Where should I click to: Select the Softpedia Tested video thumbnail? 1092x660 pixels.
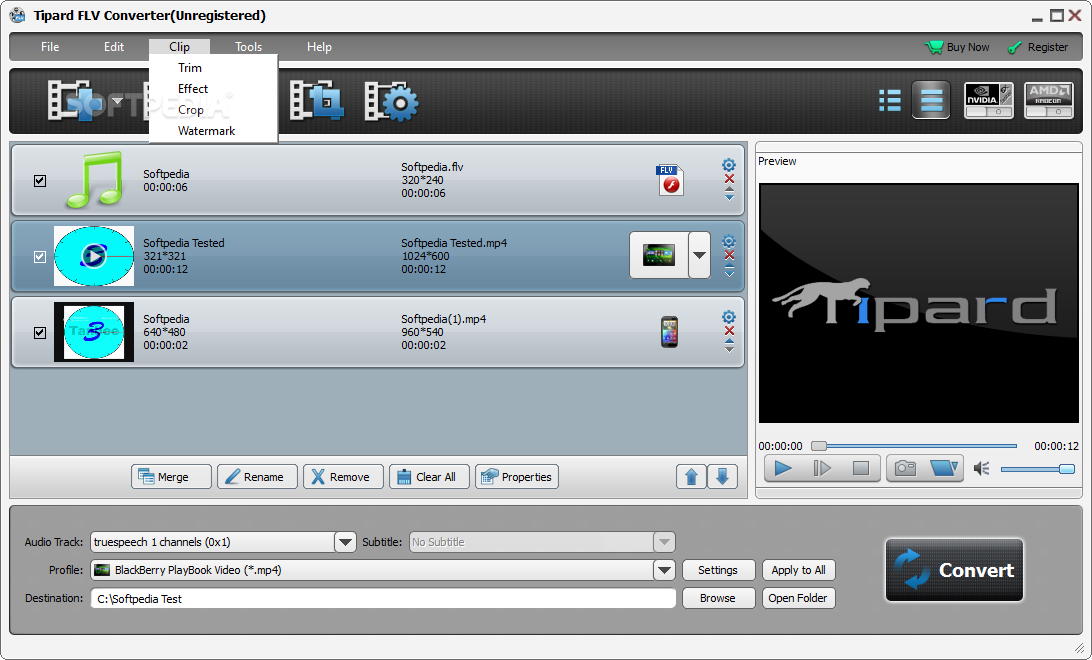coord(94,256)
